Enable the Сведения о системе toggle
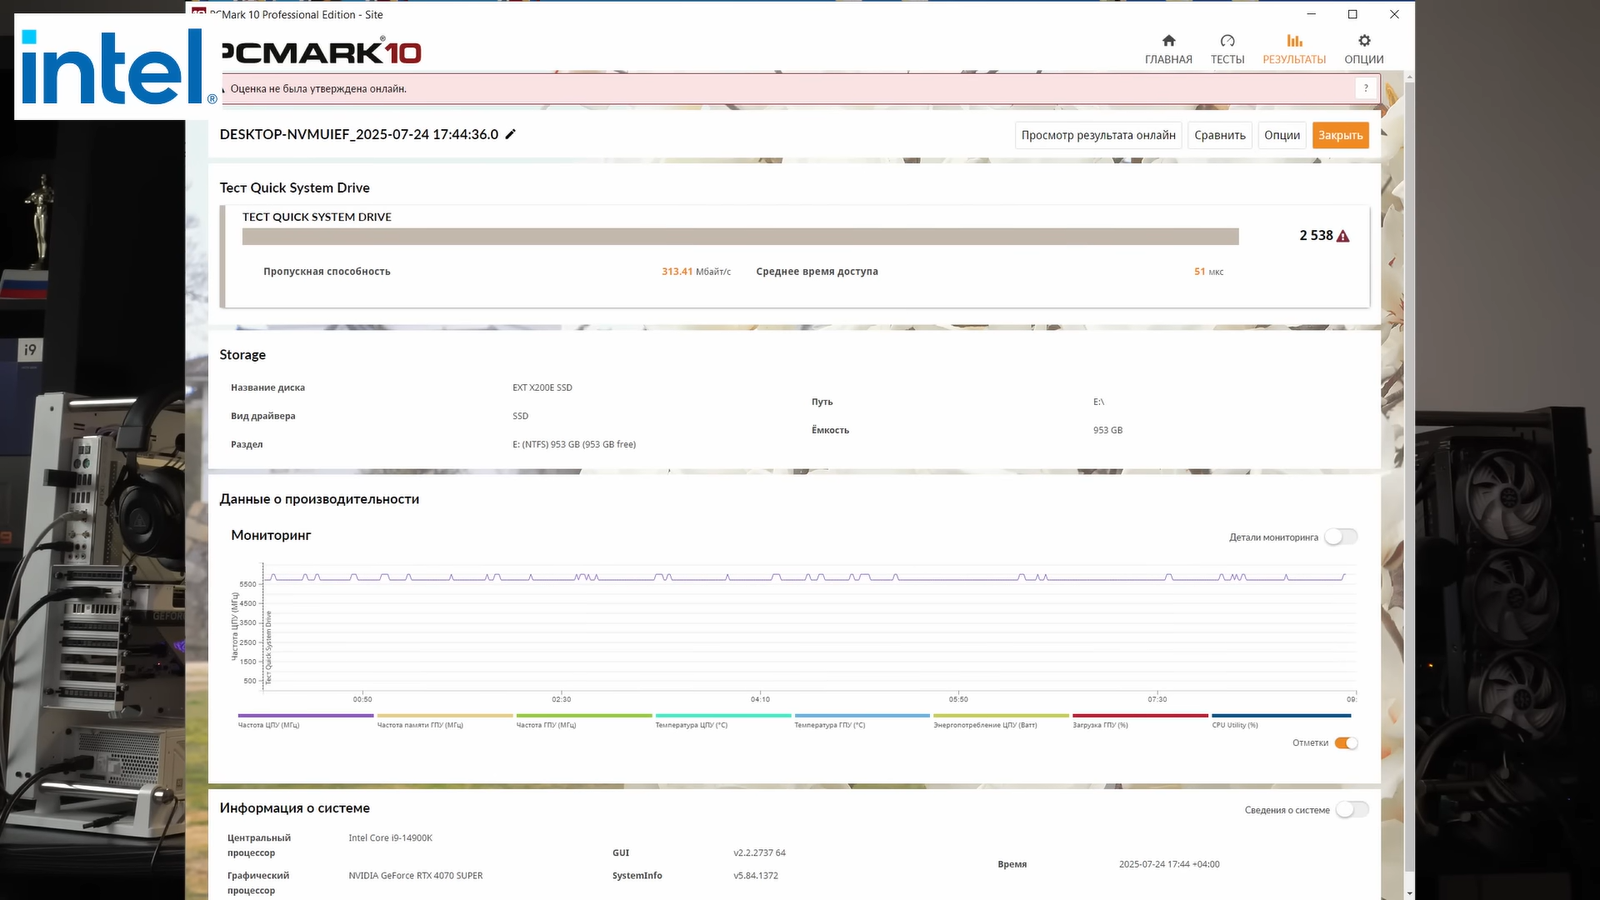 1352,810
